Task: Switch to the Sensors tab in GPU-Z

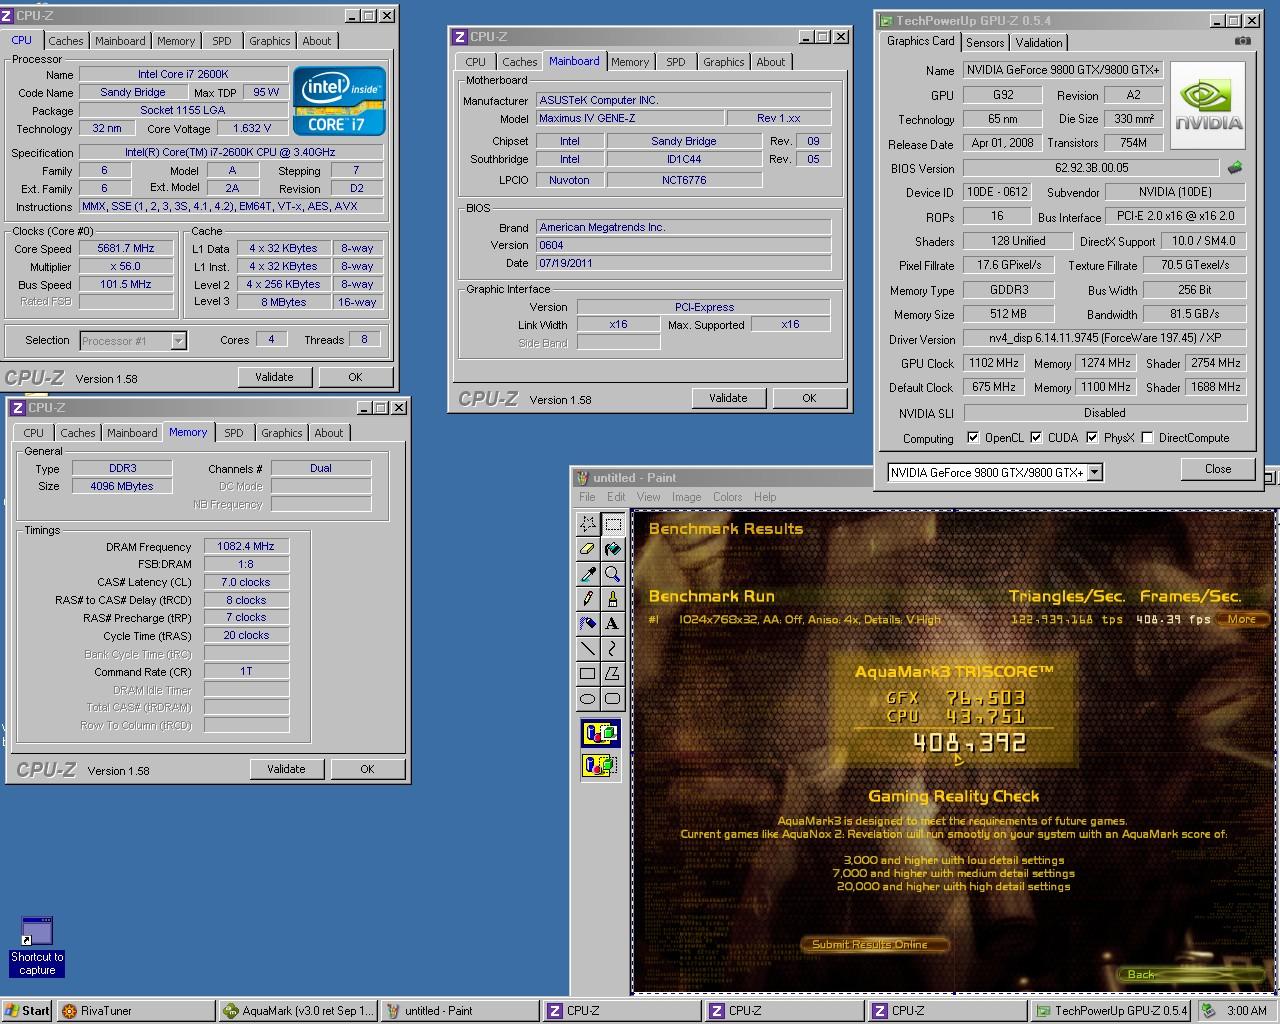Action: coord(985,43)
